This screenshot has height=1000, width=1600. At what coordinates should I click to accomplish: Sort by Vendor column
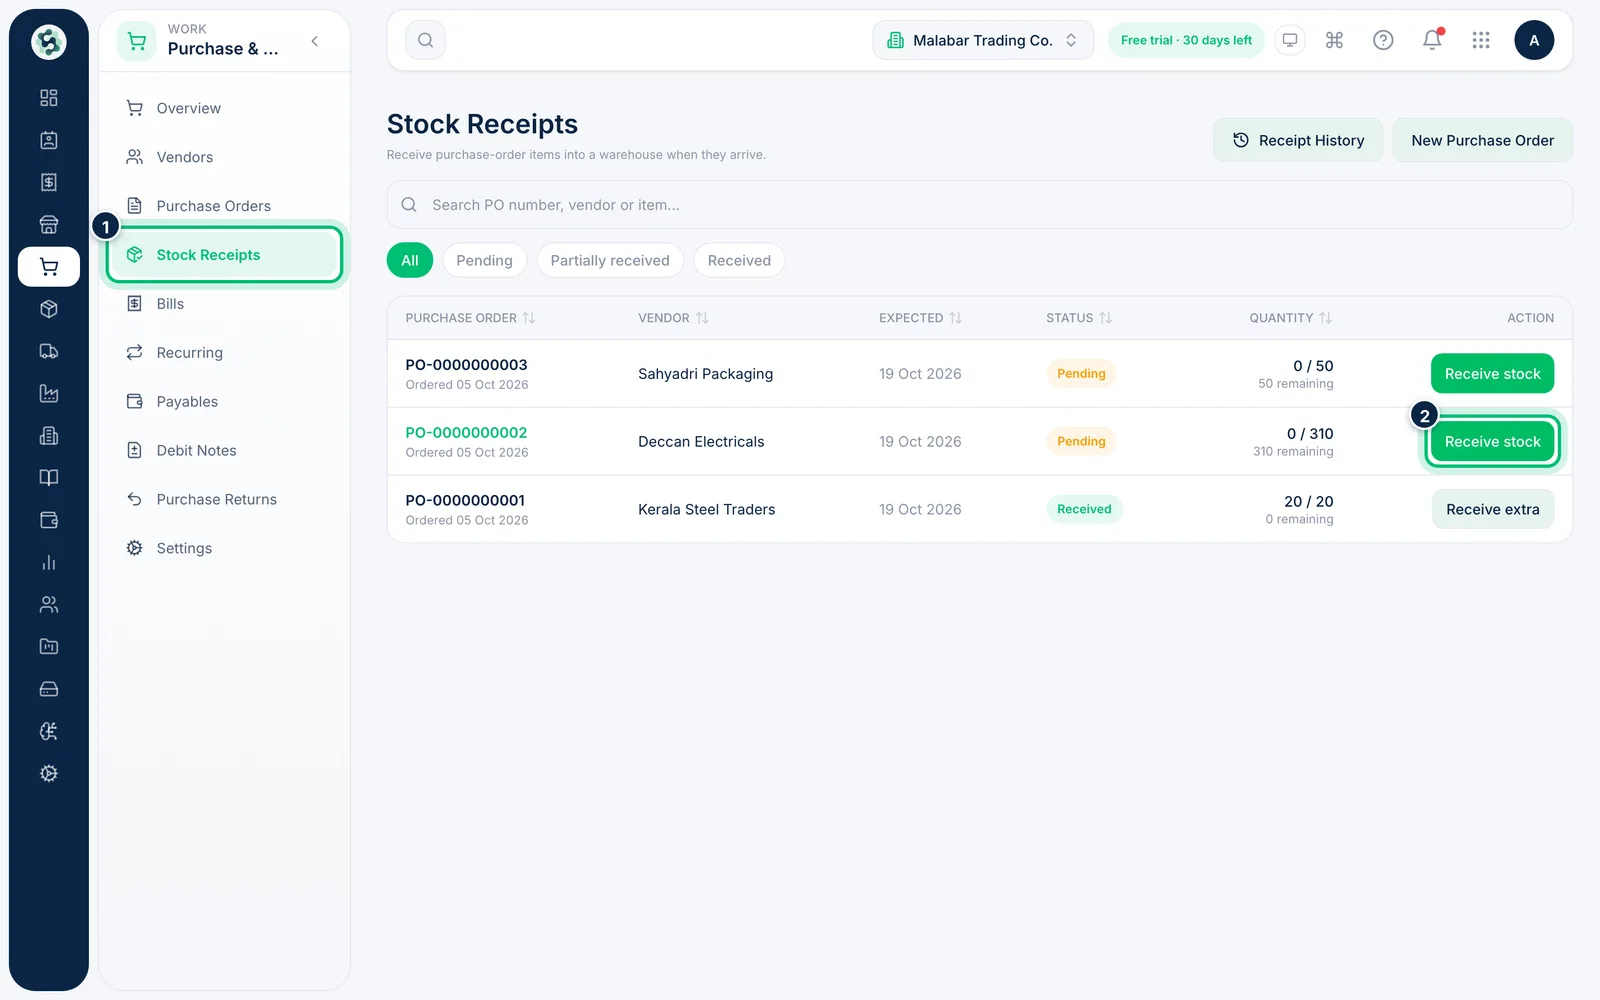coord(673,318)
